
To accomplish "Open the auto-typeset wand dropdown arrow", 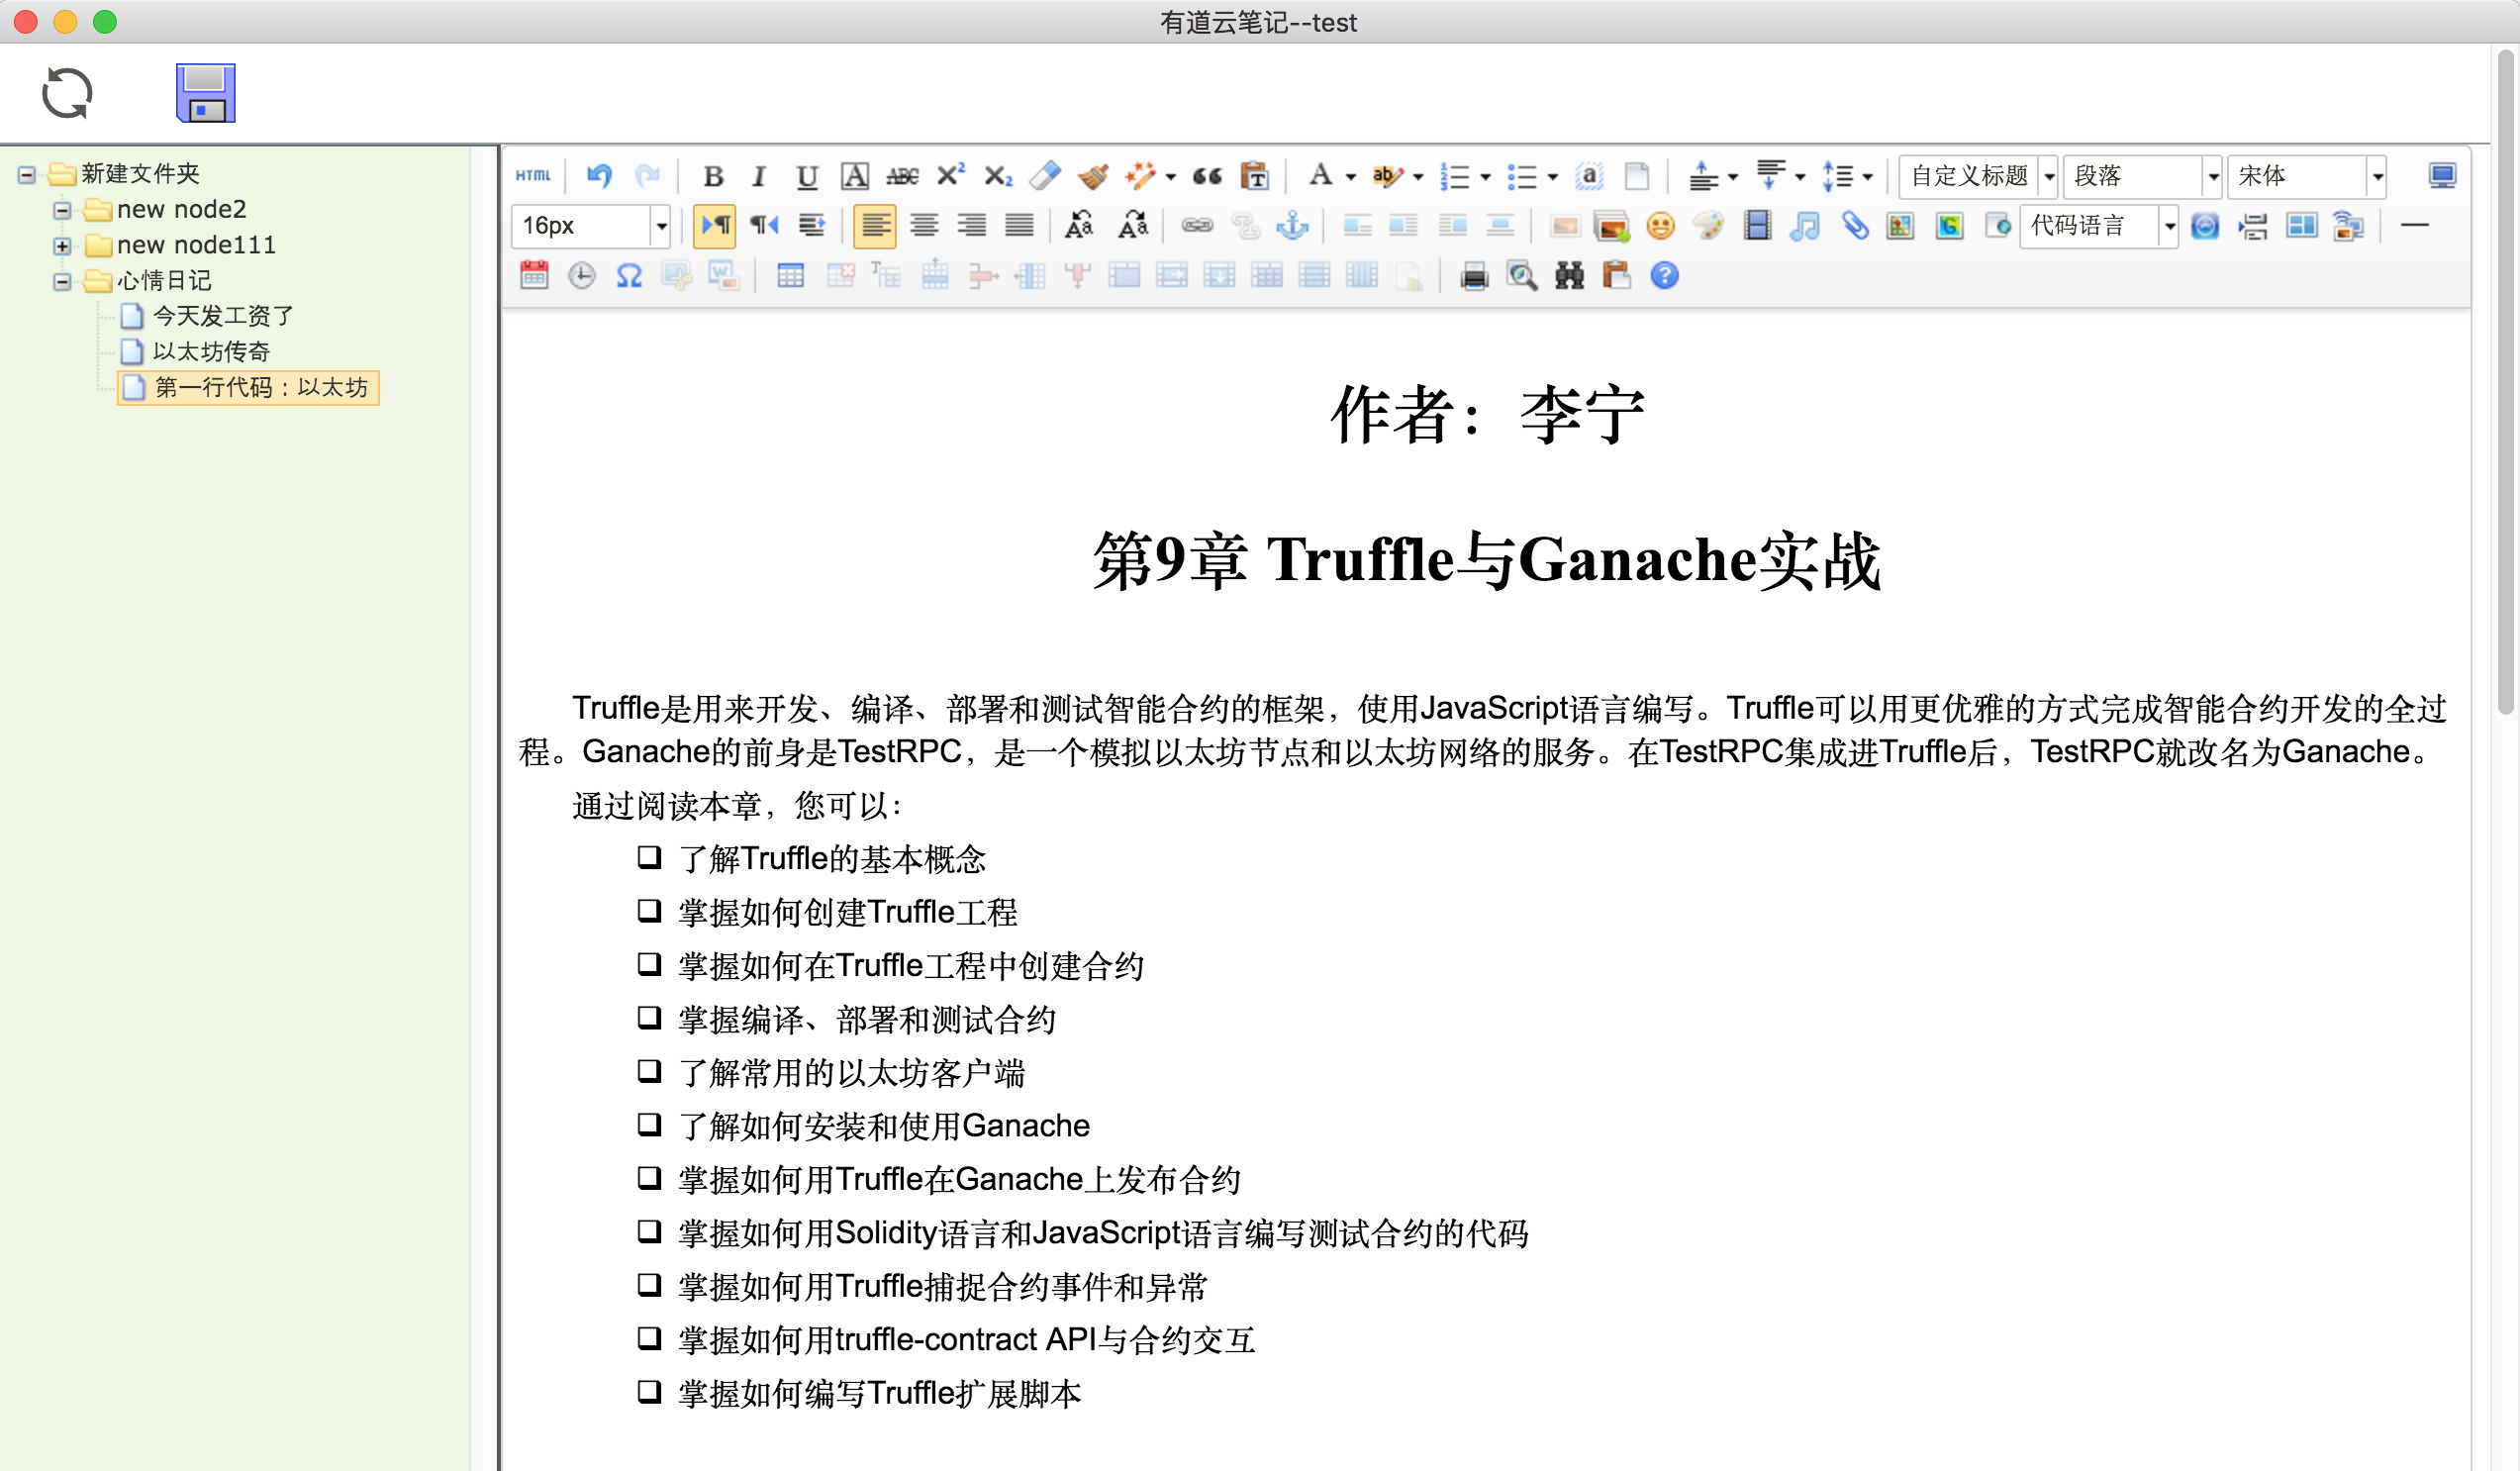I will click(x=1170, y=177).
